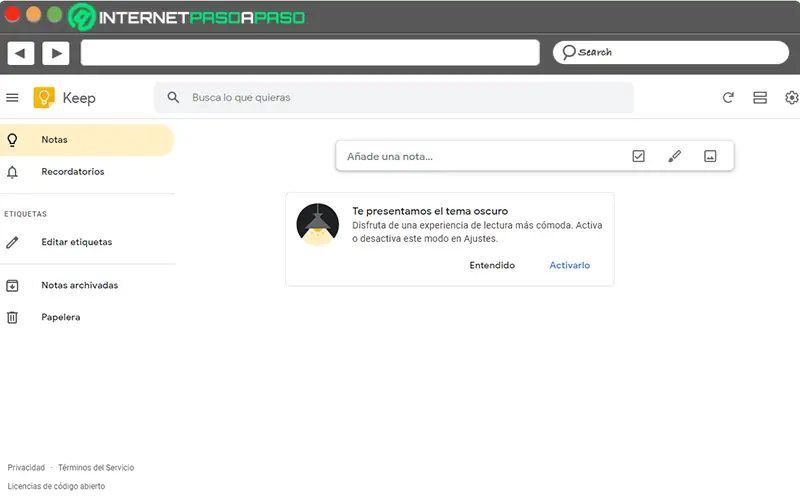The width and height of the screenshot is (800, 500).
Task: Click the 'Te presentamos el tema oscuro' heading
Action: point(430,211)
